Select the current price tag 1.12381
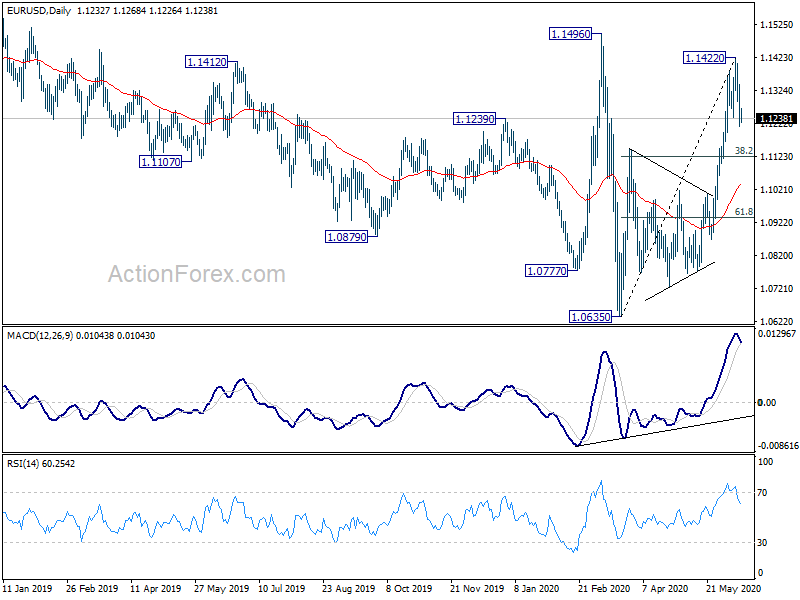This screenshot has width=800, height=600. [x=777, y=119]
